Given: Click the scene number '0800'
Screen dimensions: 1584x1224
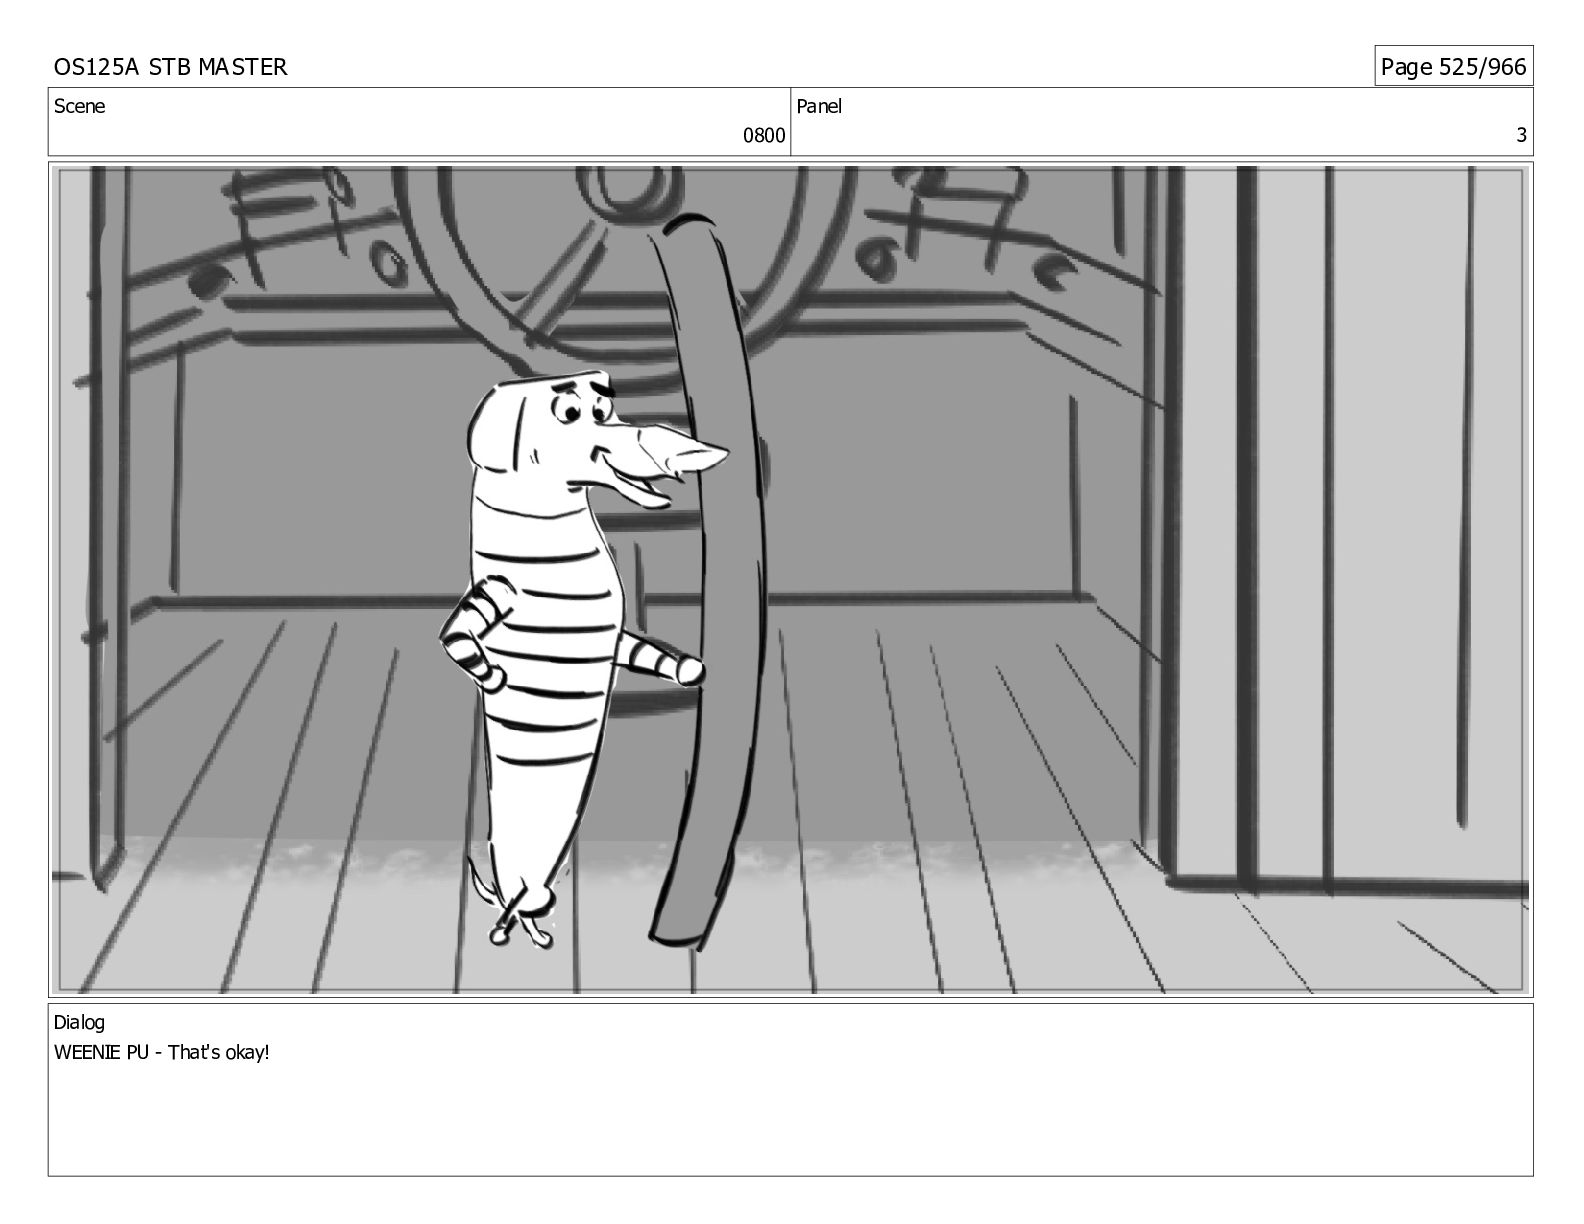Looking at the screenshot, I should [763, 136].
